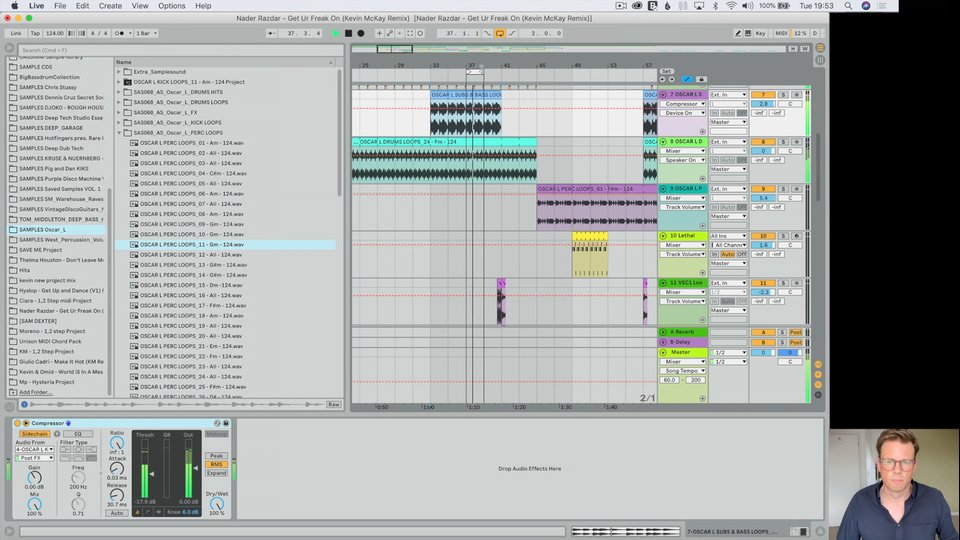Adjust the Compressor Ratio knob
The image size is (960, 540).
point(116,443)
